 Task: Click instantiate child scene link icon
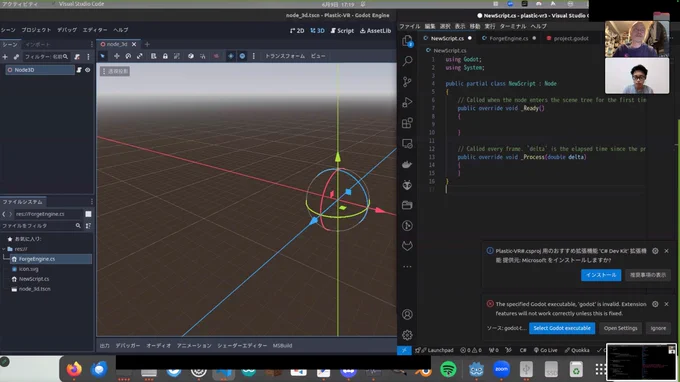pos(16,57)
